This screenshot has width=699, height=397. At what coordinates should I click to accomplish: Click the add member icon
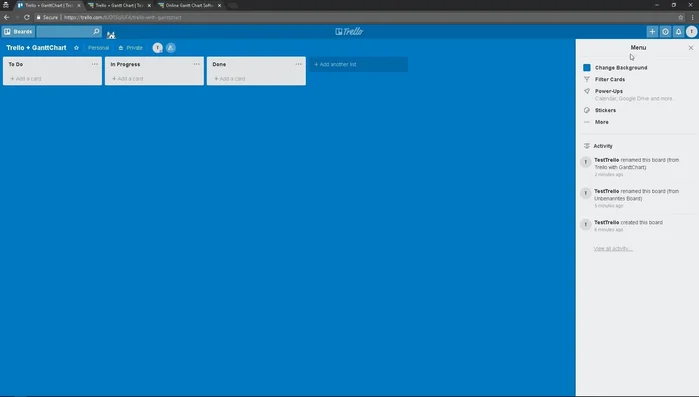(171, 48)
